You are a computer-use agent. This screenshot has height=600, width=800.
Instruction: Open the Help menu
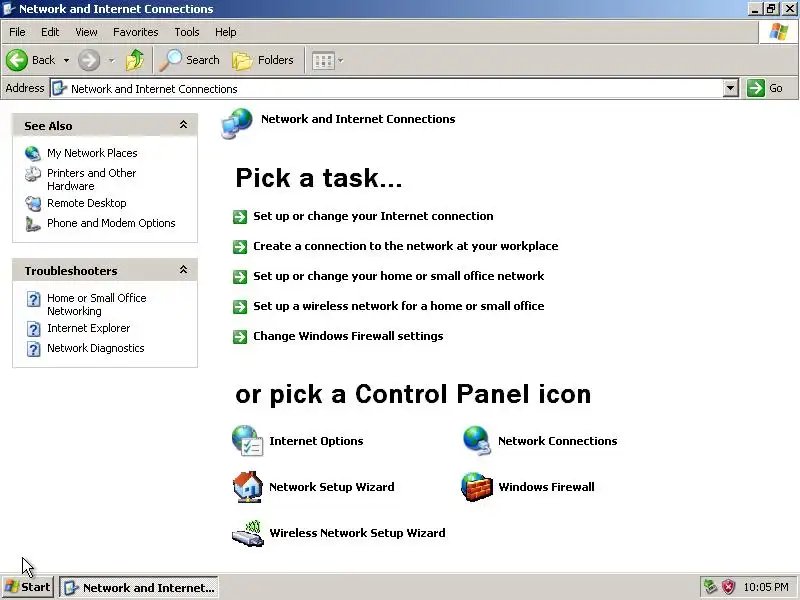[x=226, y=32]
